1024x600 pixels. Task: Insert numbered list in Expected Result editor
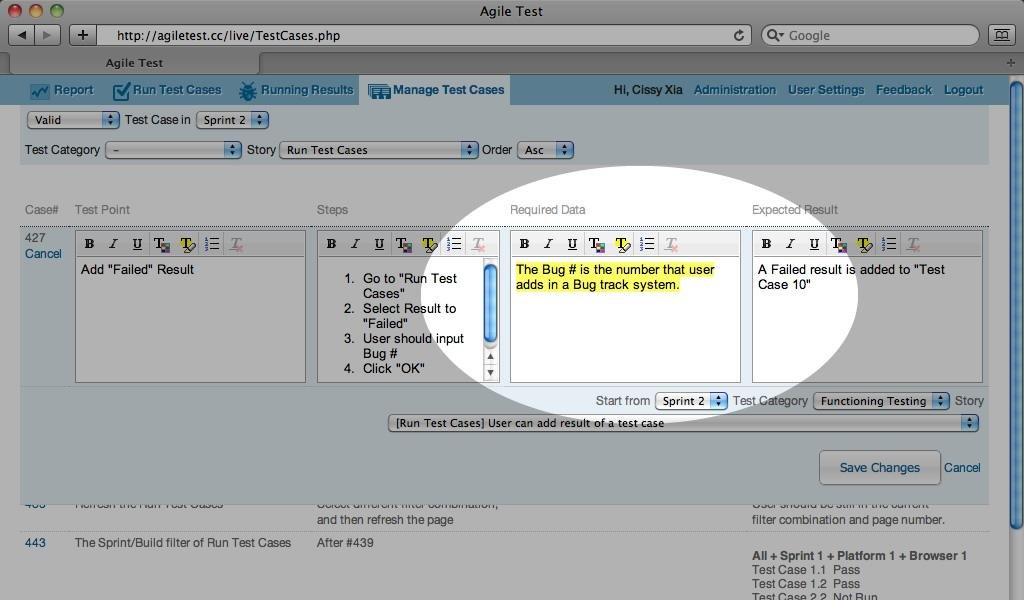(889, 243)
